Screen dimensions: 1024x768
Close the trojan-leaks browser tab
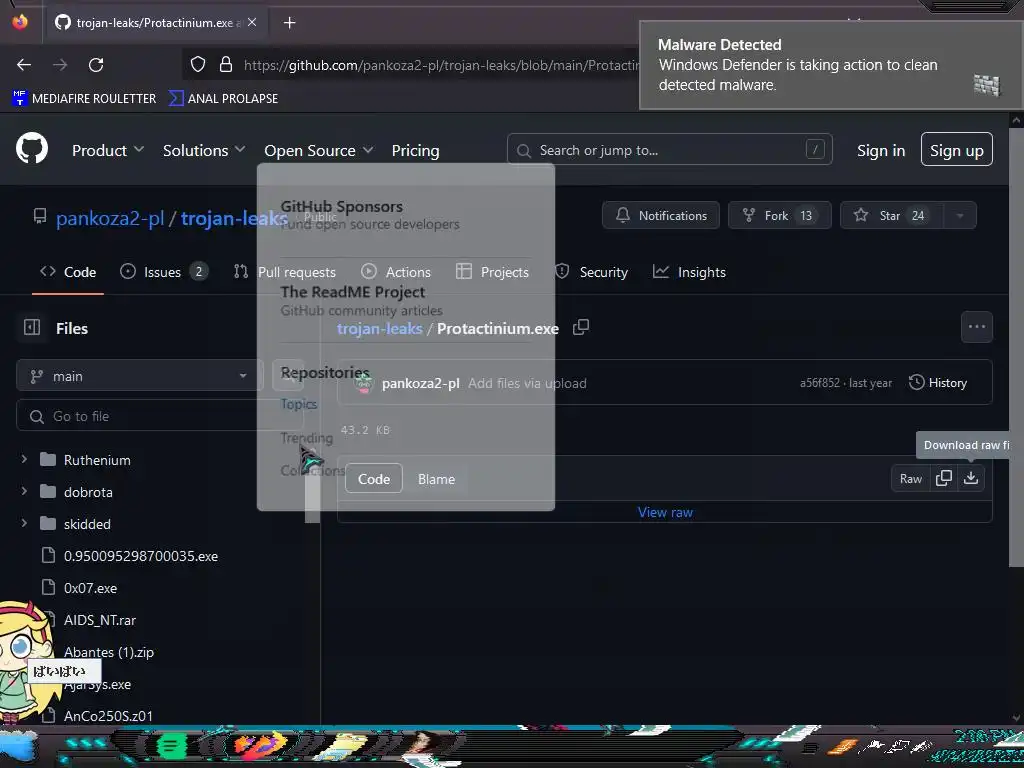(252, 22)
